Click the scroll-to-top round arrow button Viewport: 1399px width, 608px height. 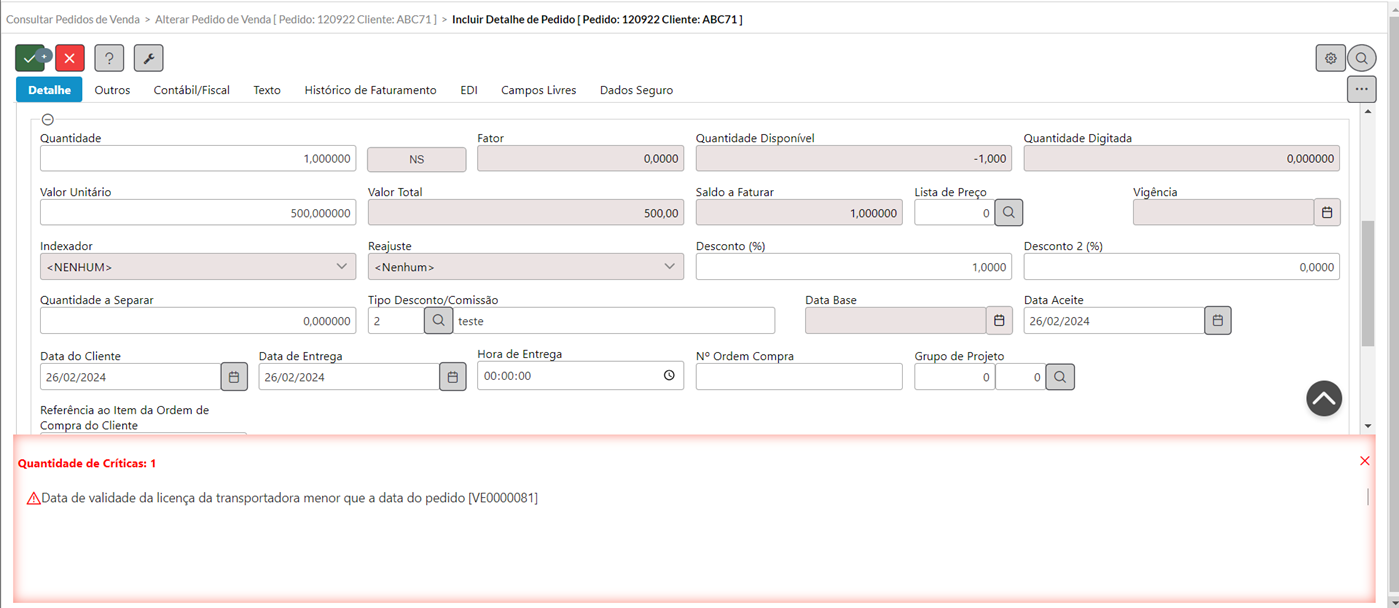pos(1324,398)
